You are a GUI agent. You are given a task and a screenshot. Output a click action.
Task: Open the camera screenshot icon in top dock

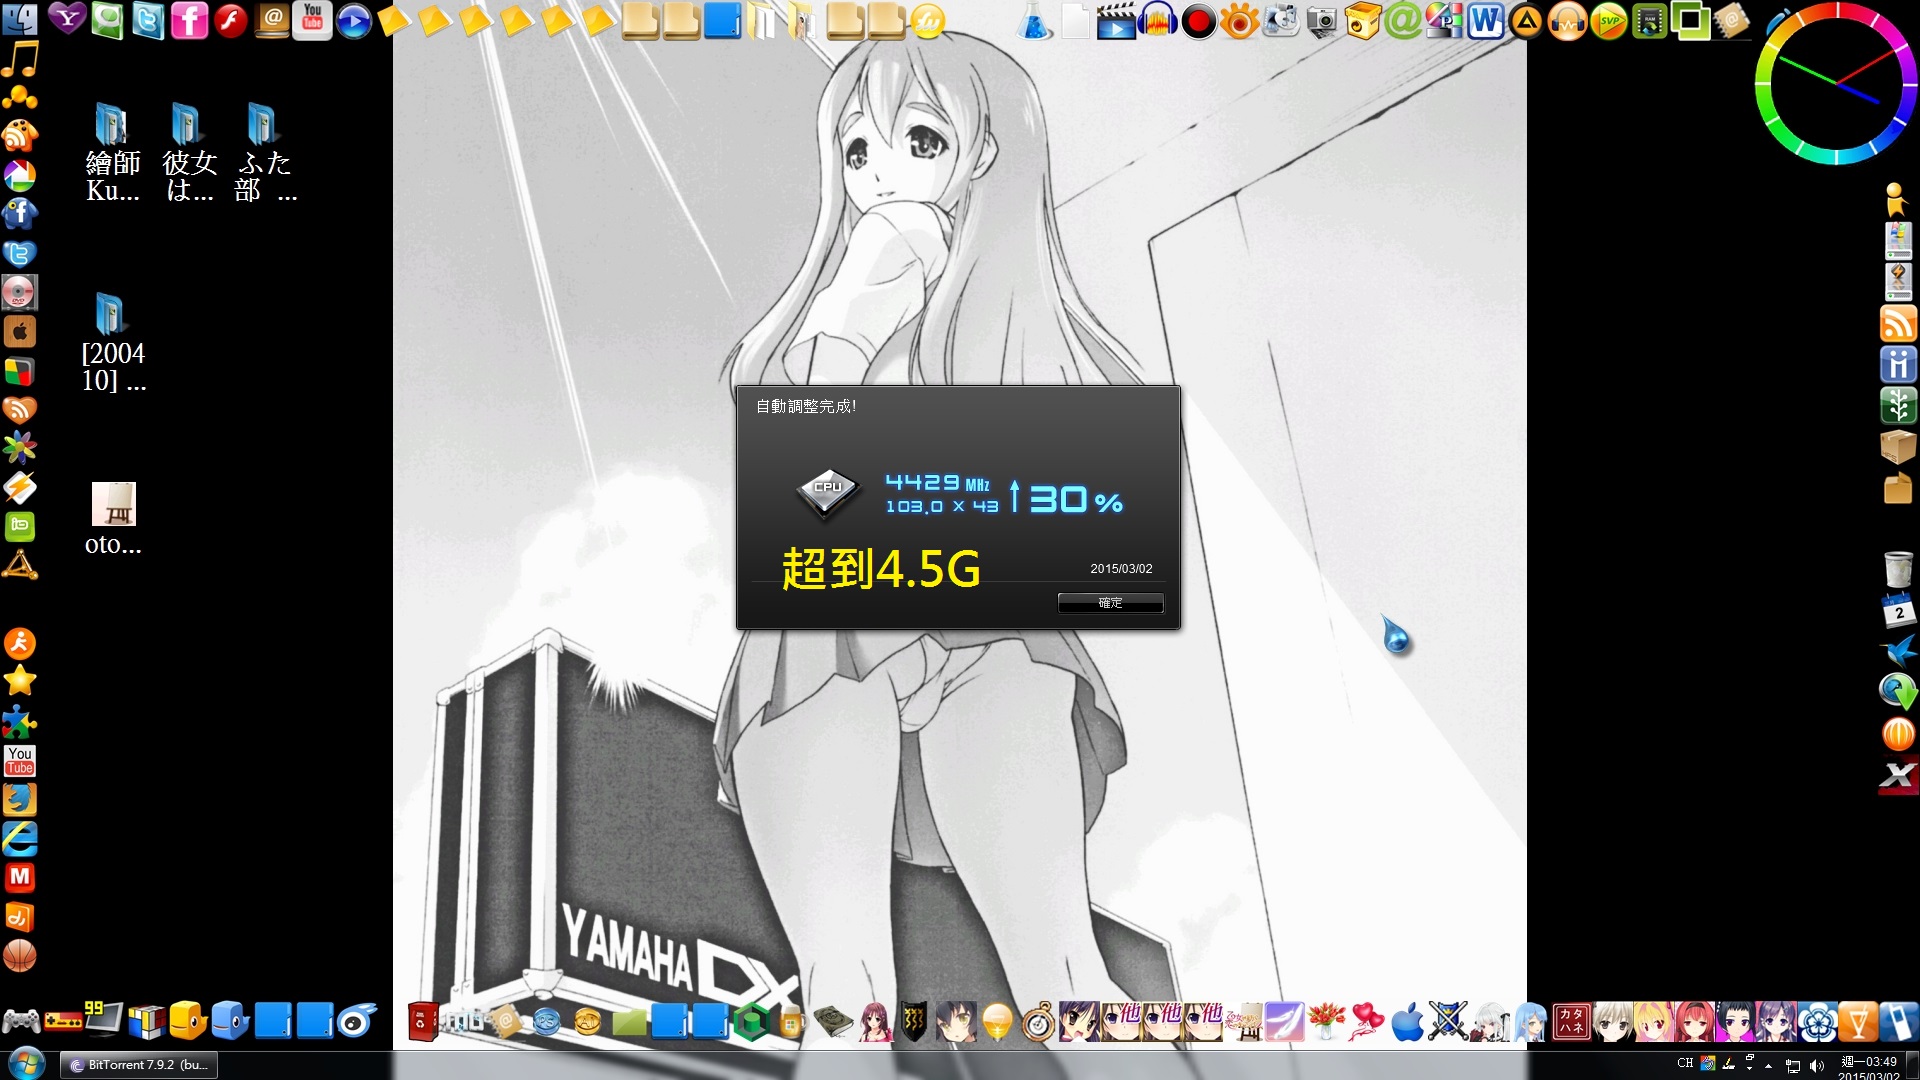tap(1321, 21)
